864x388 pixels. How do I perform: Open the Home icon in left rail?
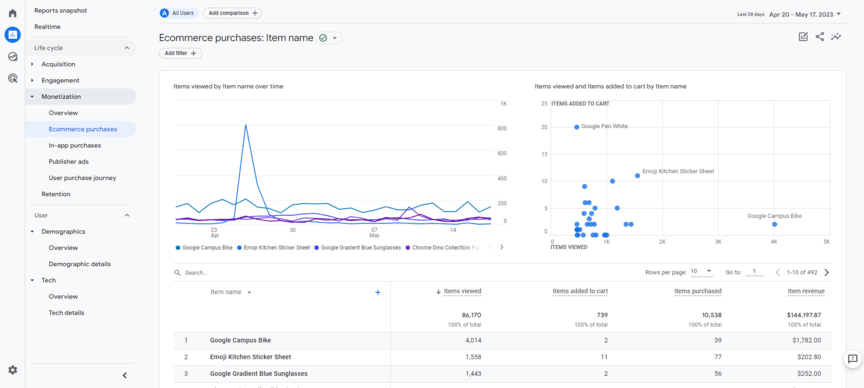click(x=12, y=13)
